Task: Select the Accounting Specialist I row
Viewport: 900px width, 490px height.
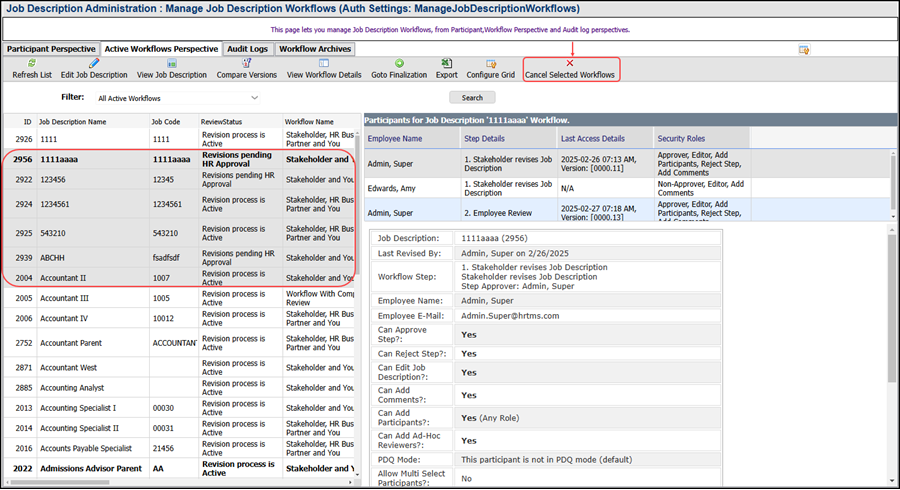Action: tap(180, 408)
